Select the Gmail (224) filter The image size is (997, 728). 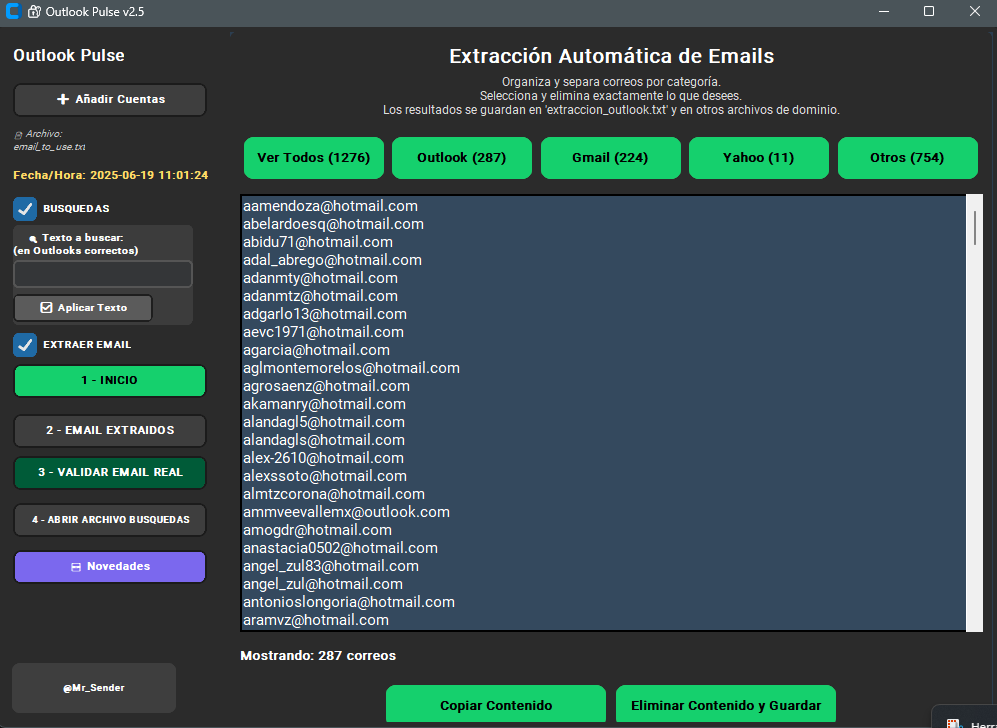coord(610,158)
